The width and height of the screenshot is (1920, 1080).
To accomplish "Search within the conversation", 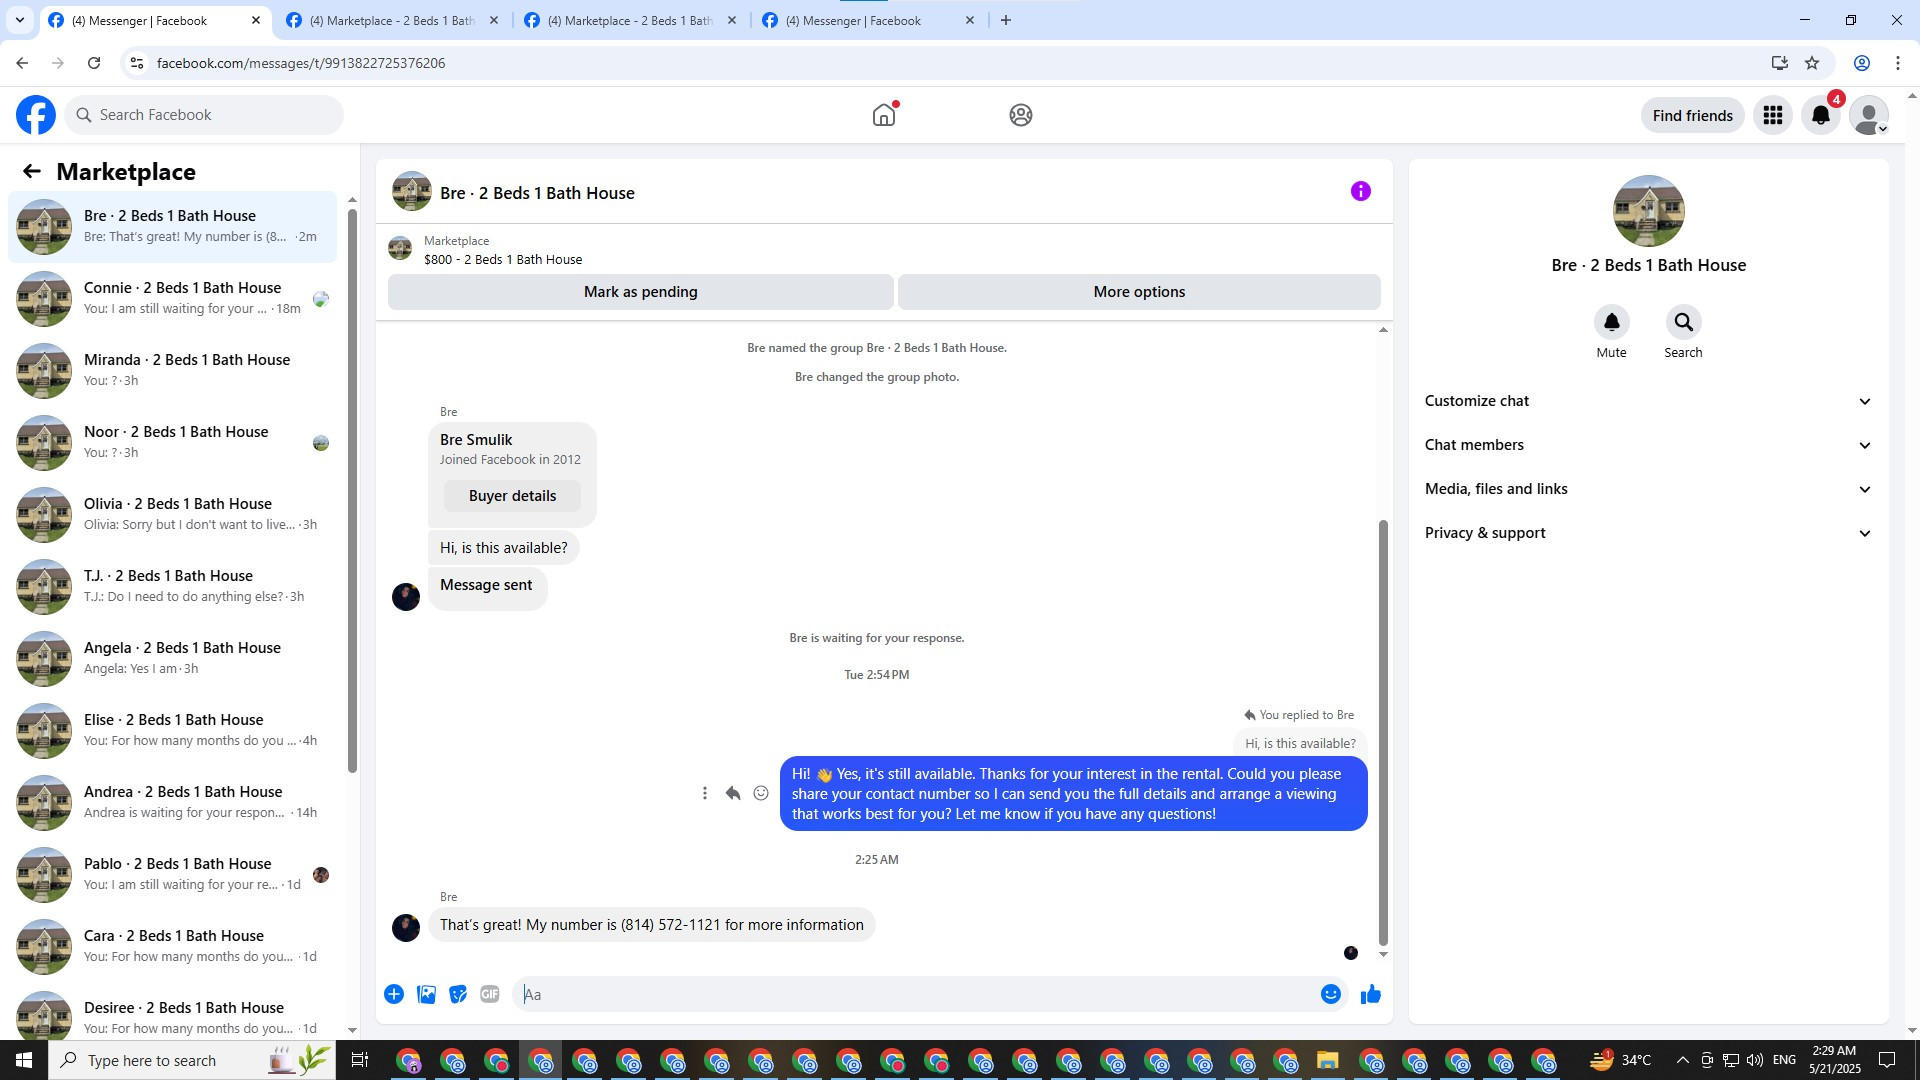I will point(1683,322).
